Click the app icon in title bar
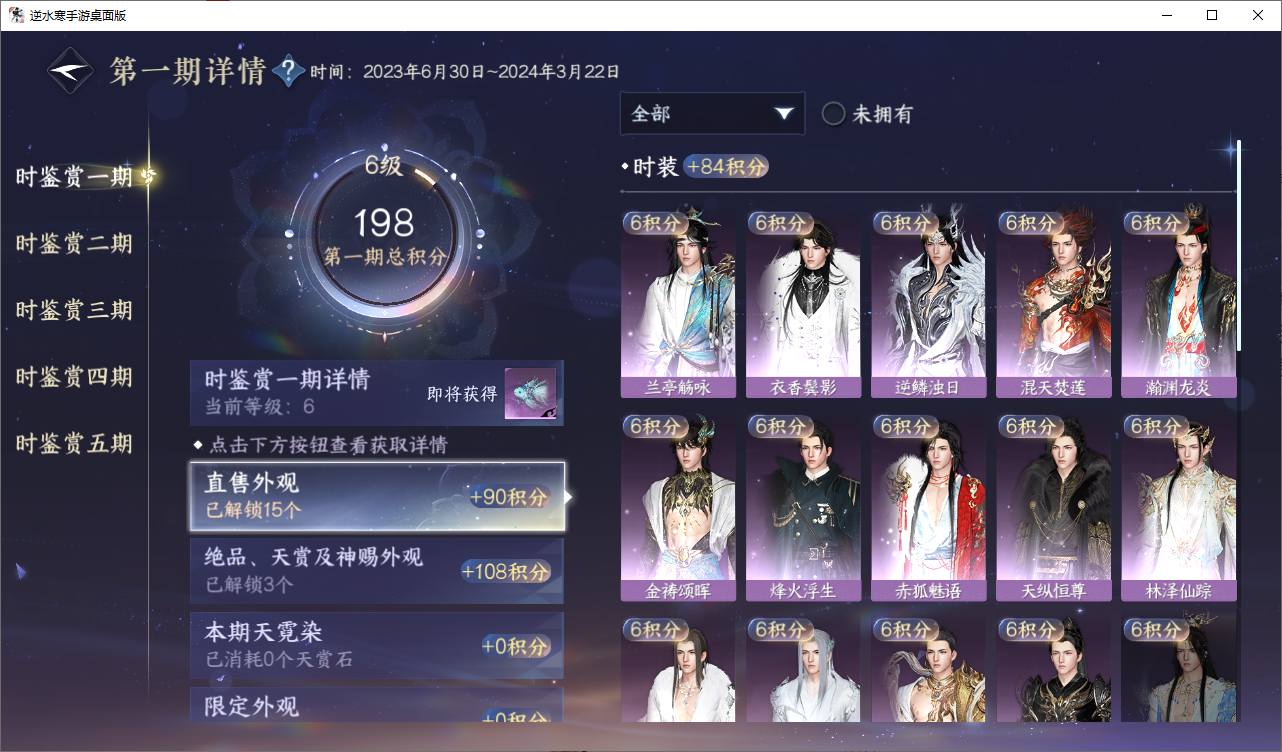The image size is (1282, 752). coord(16,15)
